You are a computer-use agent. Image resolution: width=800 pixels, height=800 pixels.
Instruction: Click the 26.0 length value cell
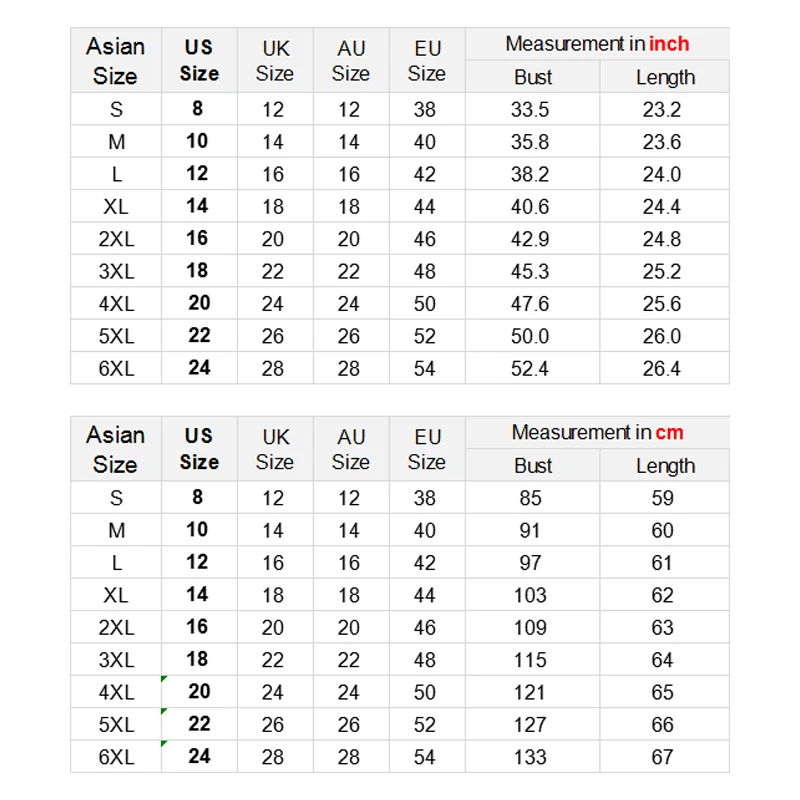pyautogui.click(x=662, y=336)
